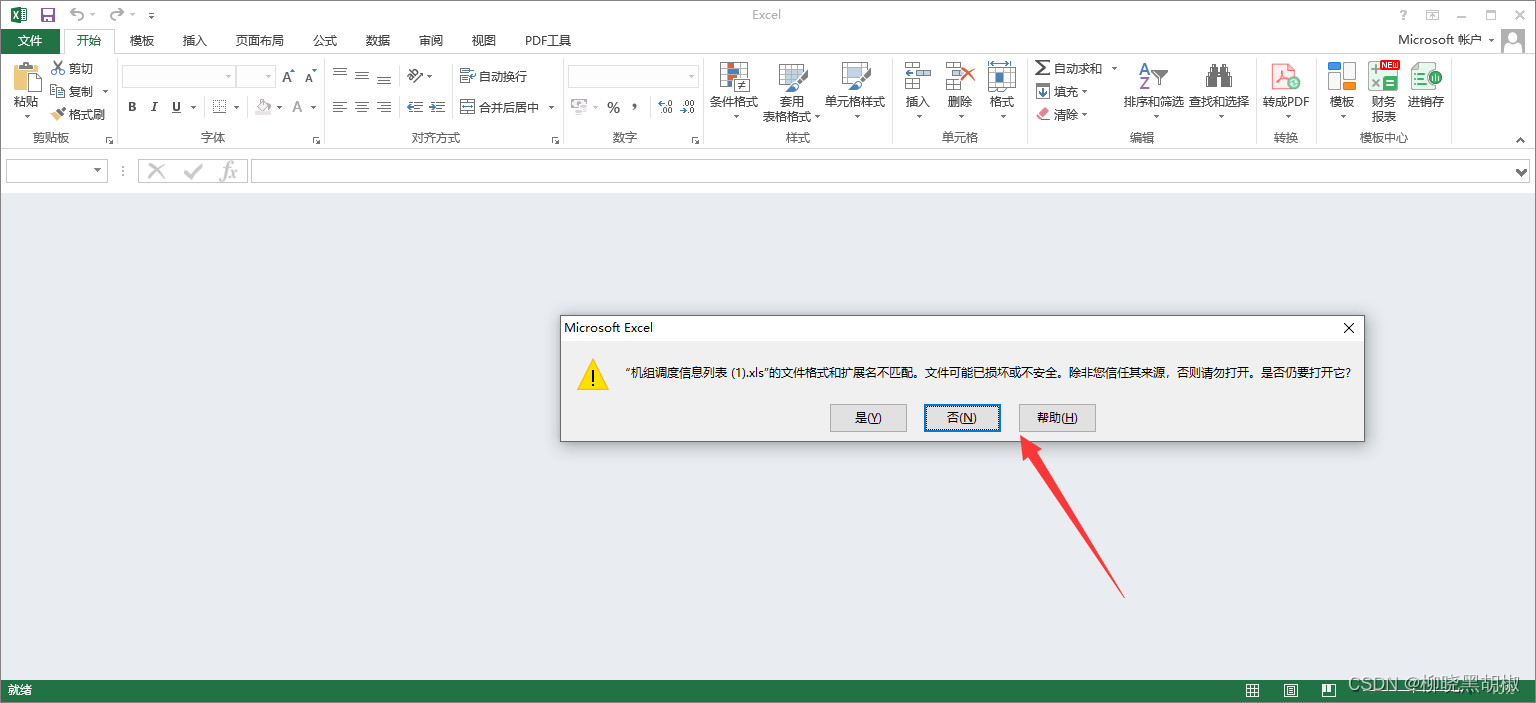Switch to the 模板 ribbon tab
The height and width of the screenshot is (703, 1536).
(x=142, y=41)
